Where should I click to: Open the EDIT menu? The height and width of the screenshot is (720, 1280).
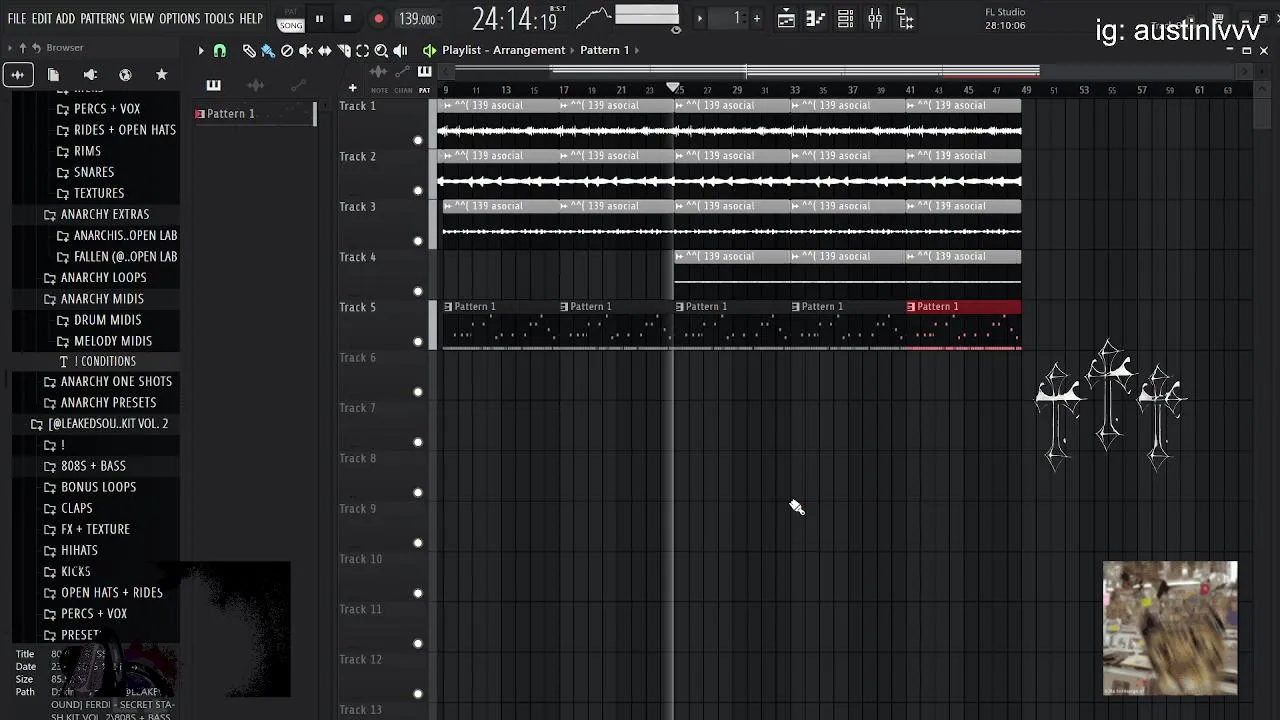pos(41,18)
